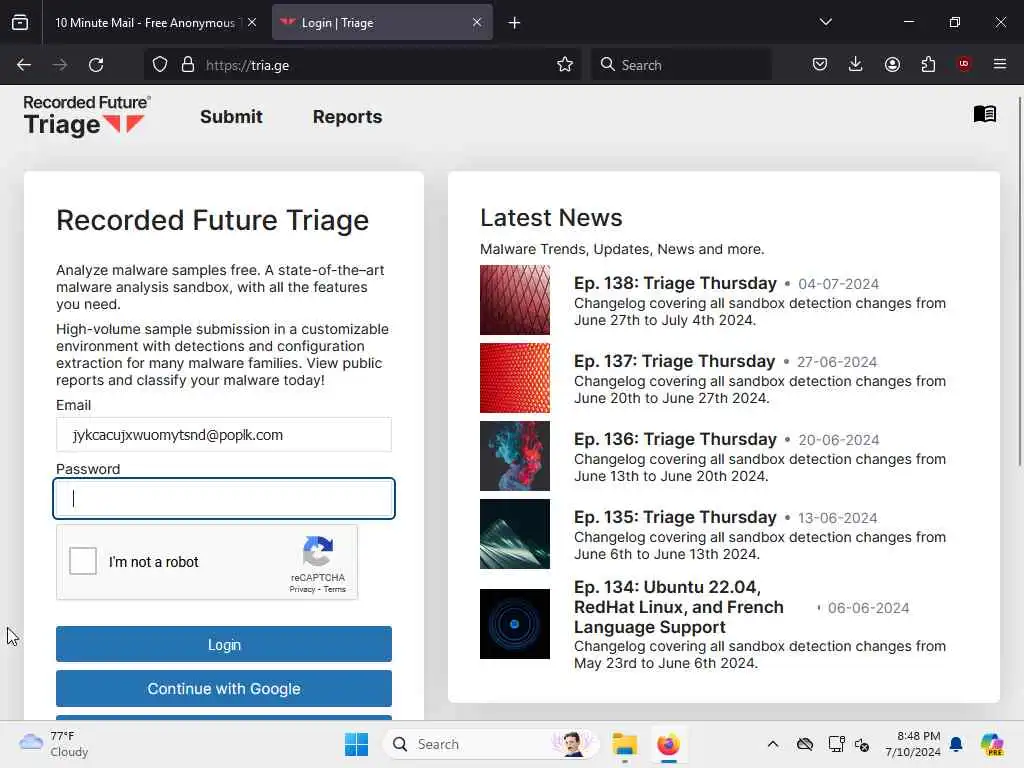Open the reCAPTCHA Terms link
This screenshot has width=1024, height=768.
click(335, 589)
